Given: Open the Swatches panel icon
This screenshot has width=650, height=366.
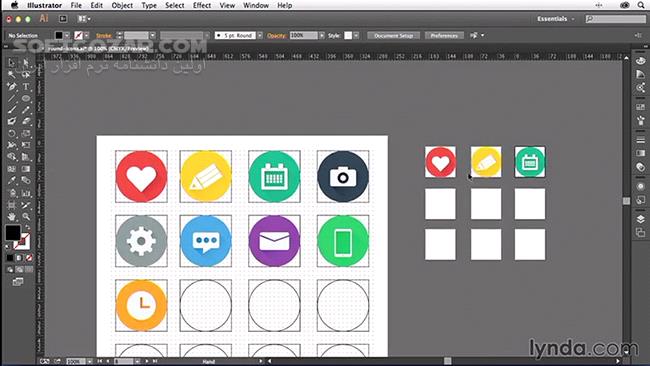Looking at the screenshot, I should [x=640, y=107].
